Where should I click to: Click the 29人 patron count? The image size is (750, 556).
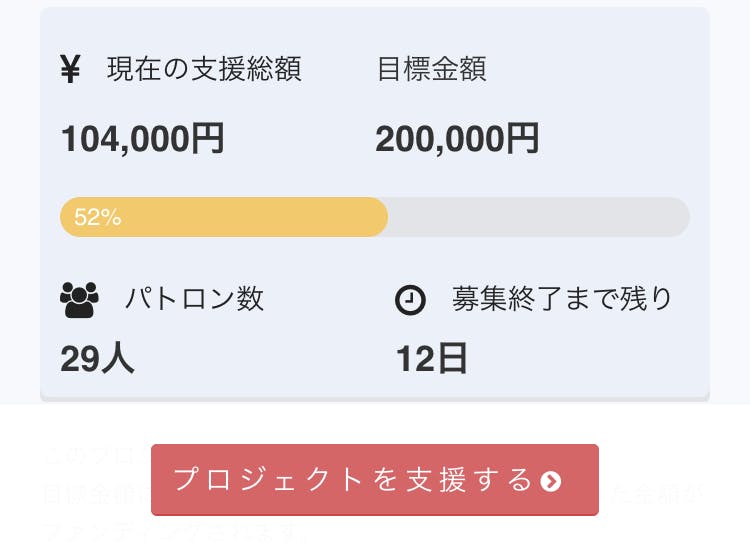coord(97,358)
